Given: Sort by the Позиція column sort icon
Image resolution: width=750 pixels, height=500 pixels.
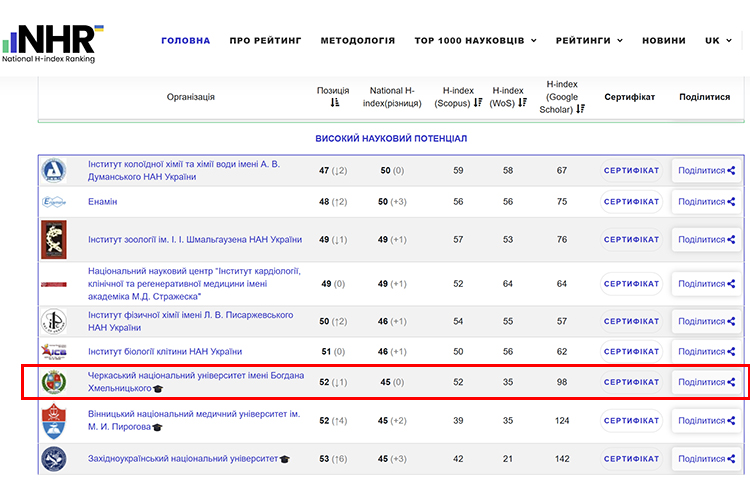Looking at the screenshot, I should pos(335,102).
